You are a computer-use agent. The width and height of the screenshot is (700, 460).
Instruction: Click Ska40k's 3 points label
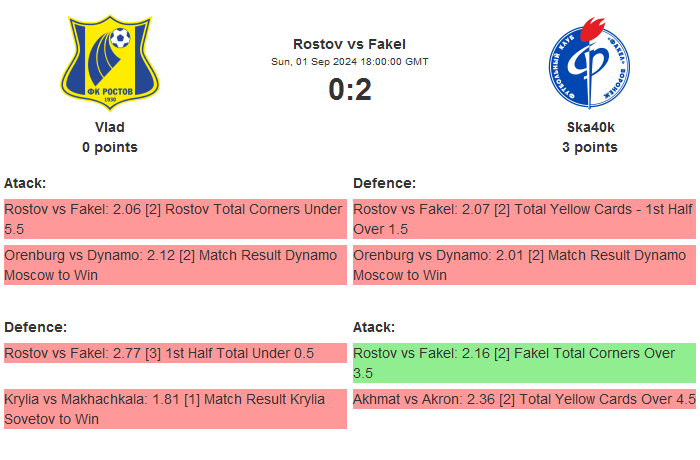point(590,147)
